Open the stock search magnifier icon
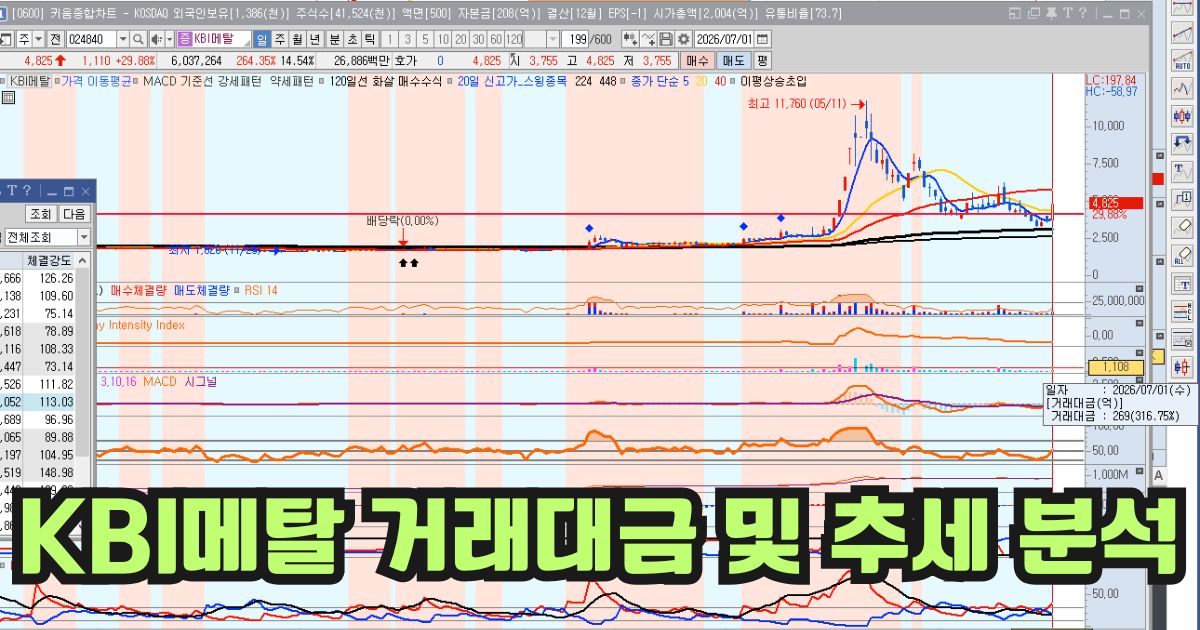This screenshot has height=630, width=1200. click(138, 39)
